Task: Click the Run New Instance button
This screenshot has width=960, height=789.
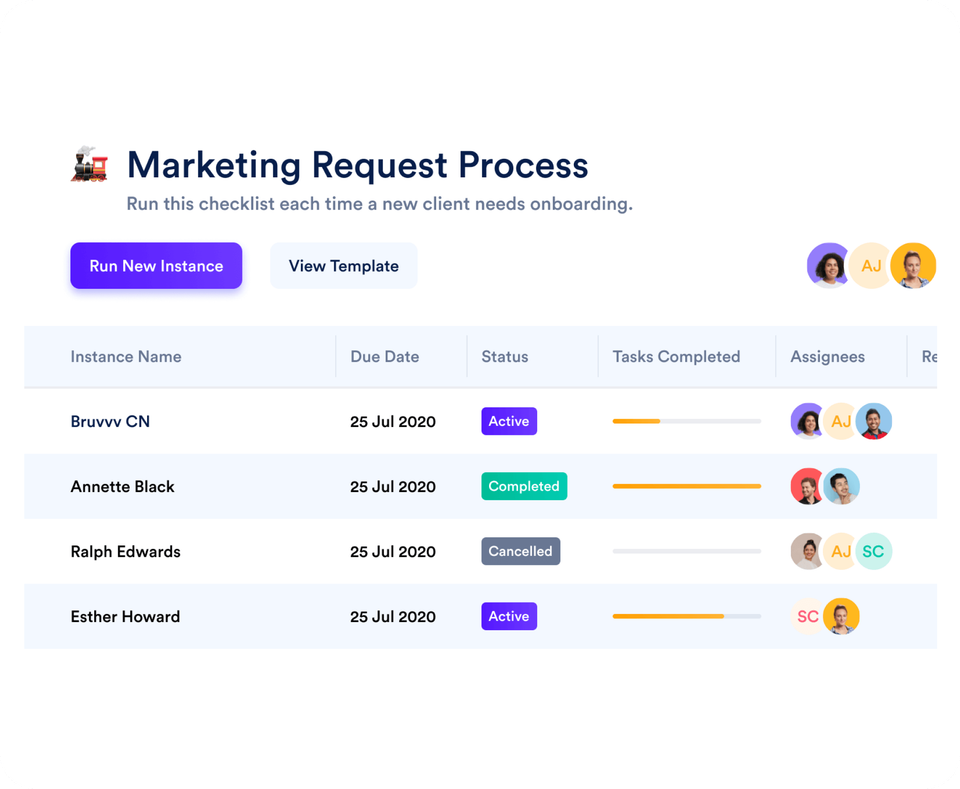Action: [x=156, y=266]
